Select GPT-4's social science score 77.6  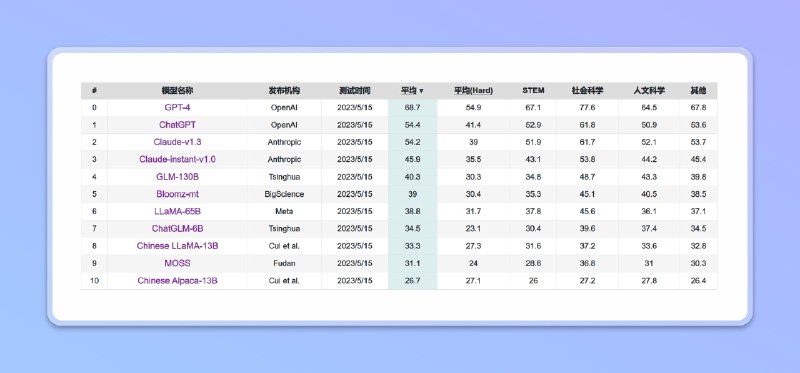(x=587, y=108)
